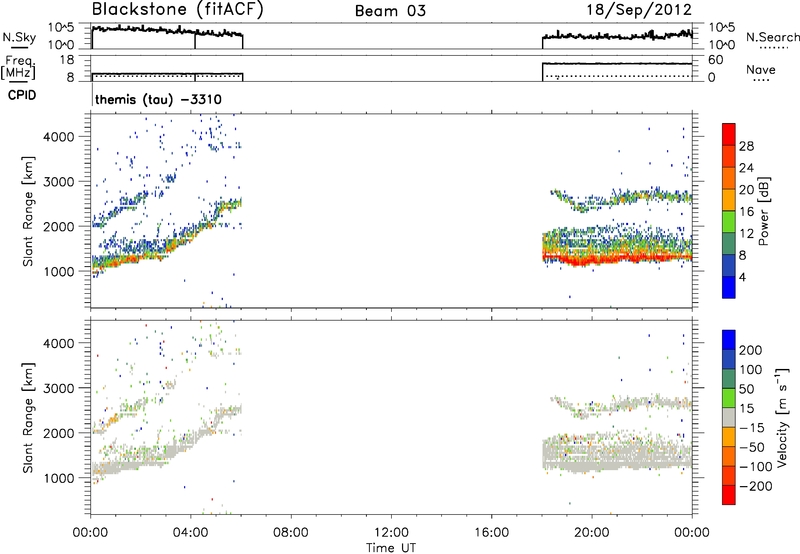800x554 pixels.
Task: Click the CPID label
Action: tap(22, 95)
